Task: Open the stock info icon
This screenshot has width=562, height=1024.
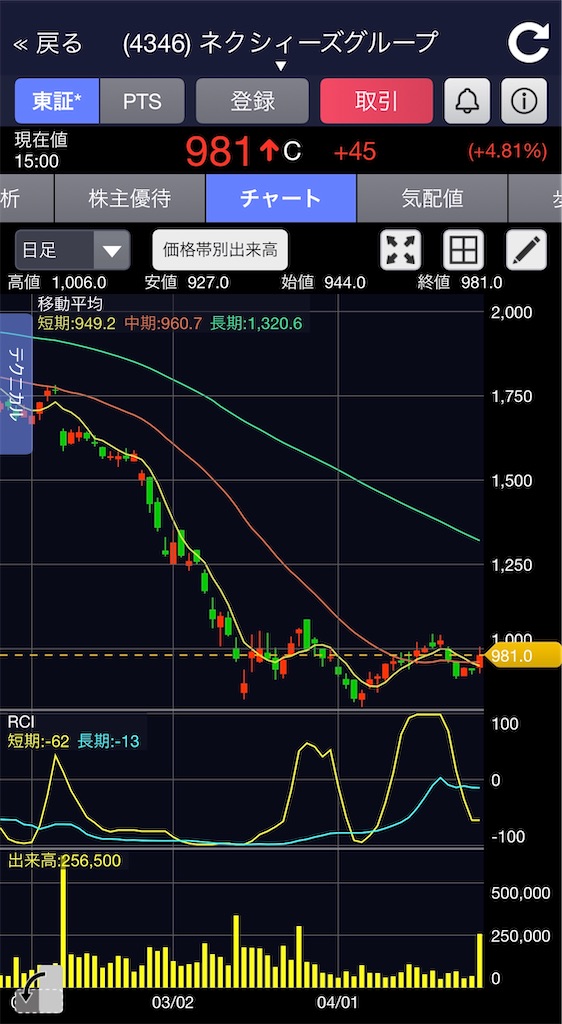Action: pyautogui.click(x=524, y=101)
